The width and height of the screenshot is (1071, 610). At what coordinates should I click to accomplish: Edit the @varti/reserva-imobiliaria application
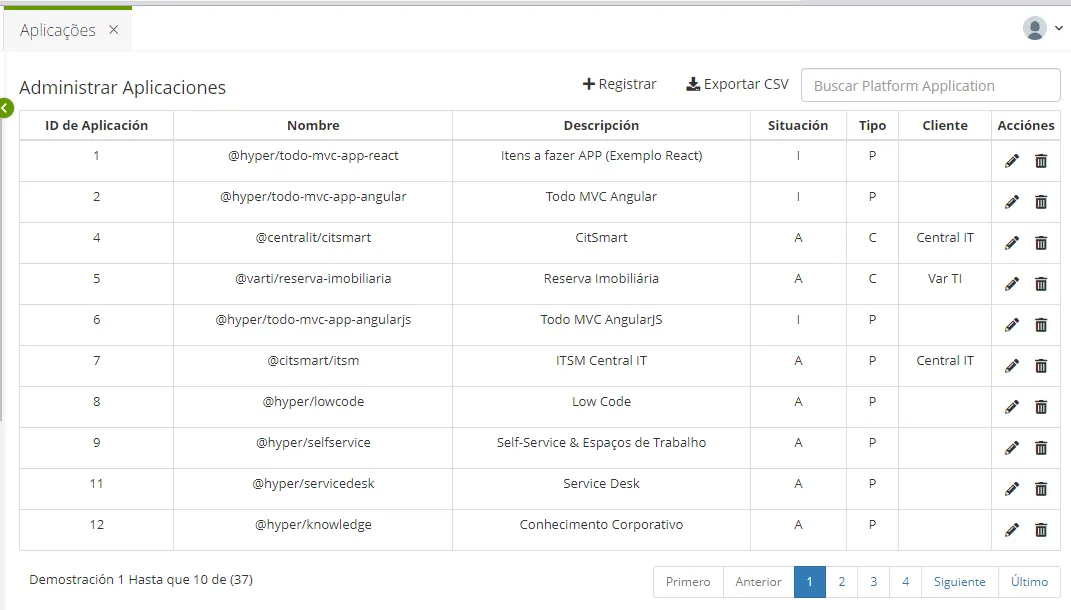point(1012,284)
